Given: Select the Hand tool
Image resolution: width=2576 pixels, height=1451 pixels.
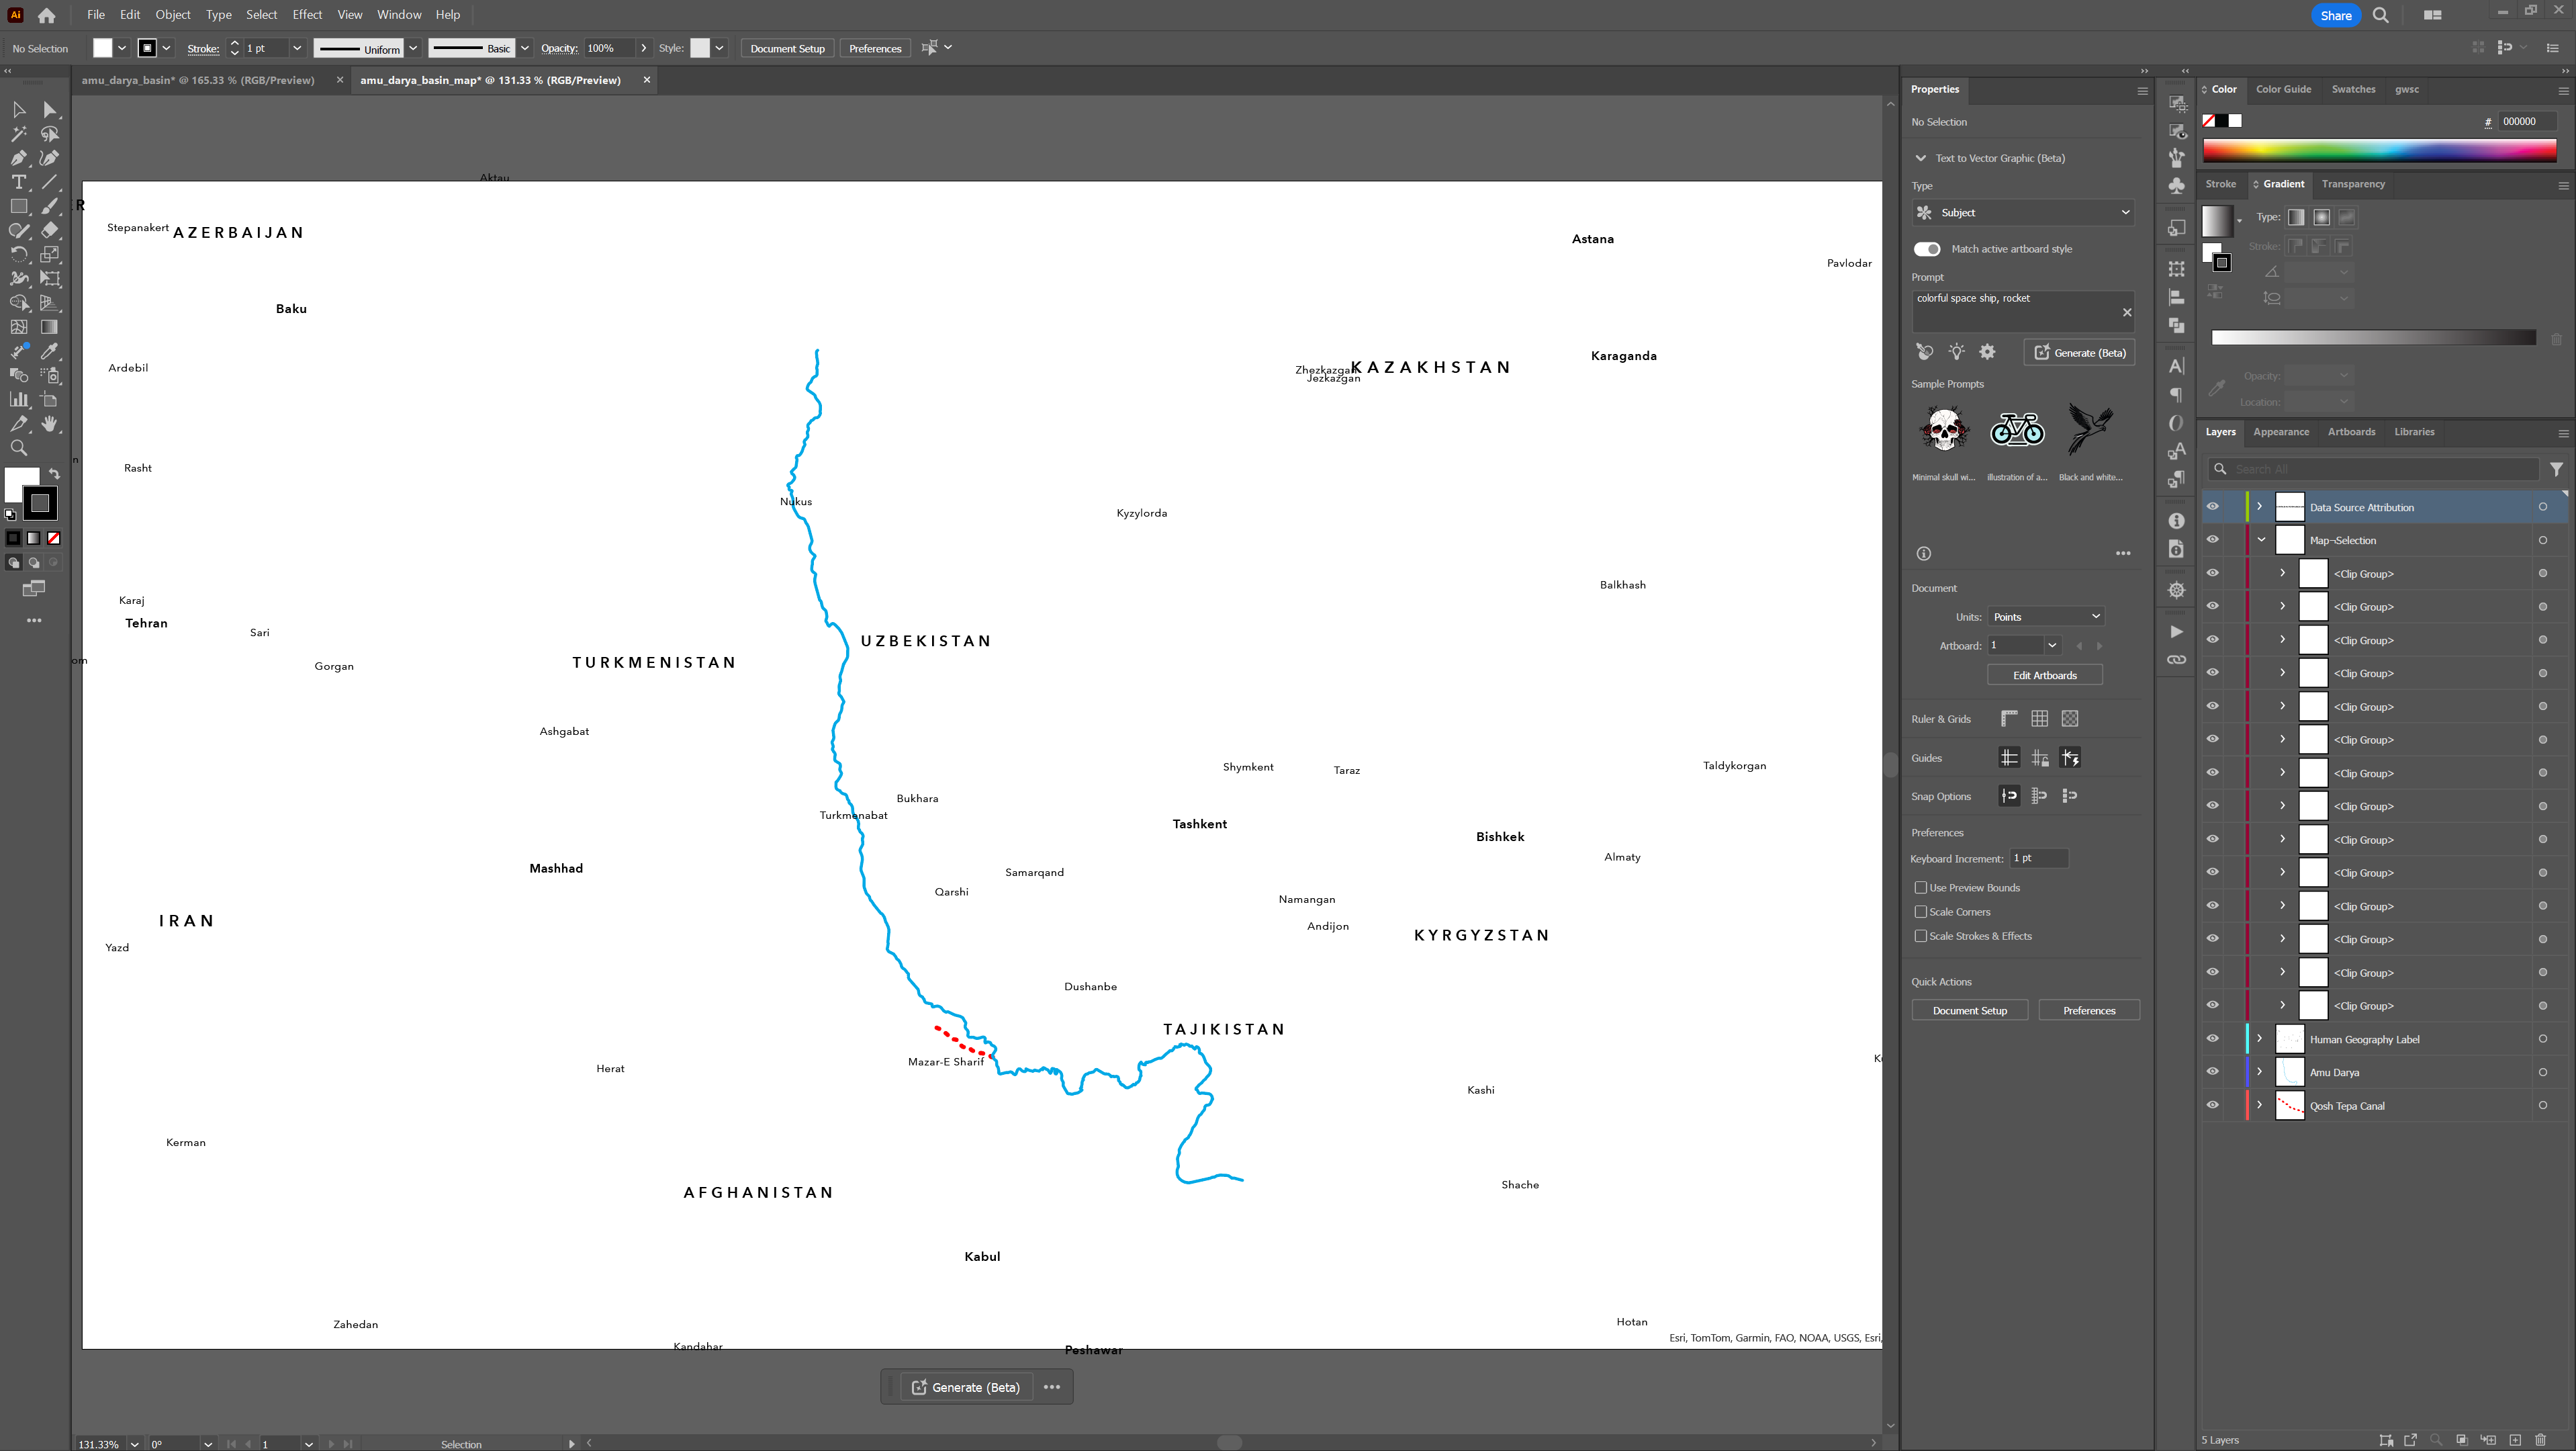Looking at the screenshot, I should pos(50,423).
